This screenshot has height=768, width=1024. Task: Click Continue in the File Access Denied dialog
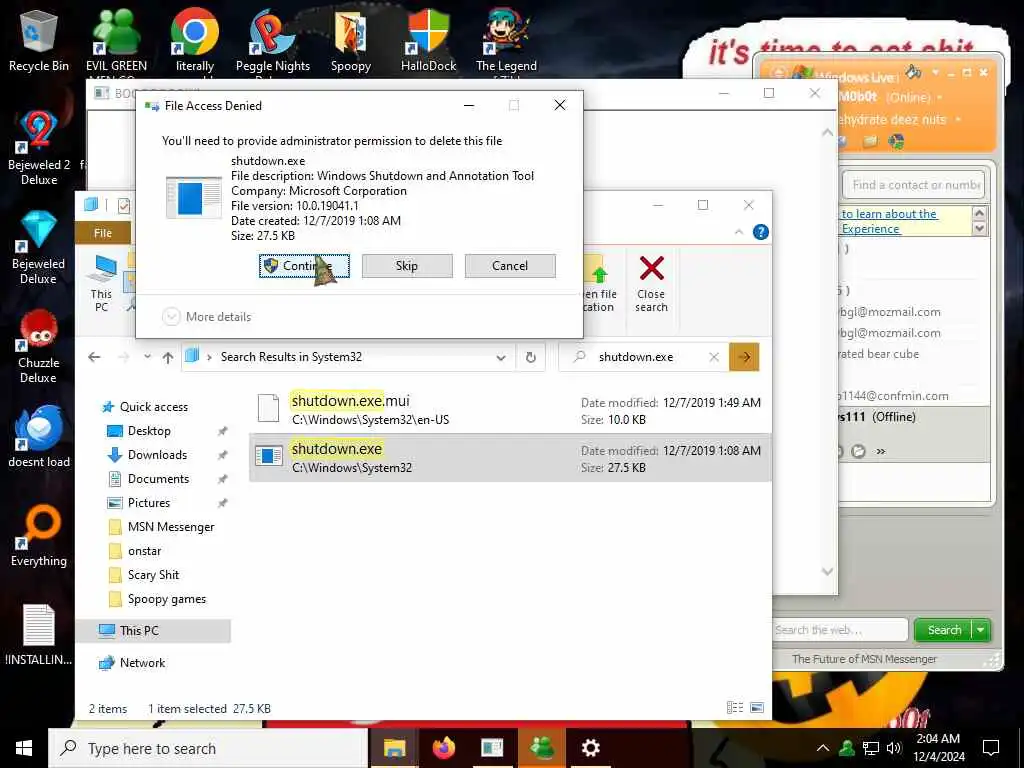tap(304, 266)
